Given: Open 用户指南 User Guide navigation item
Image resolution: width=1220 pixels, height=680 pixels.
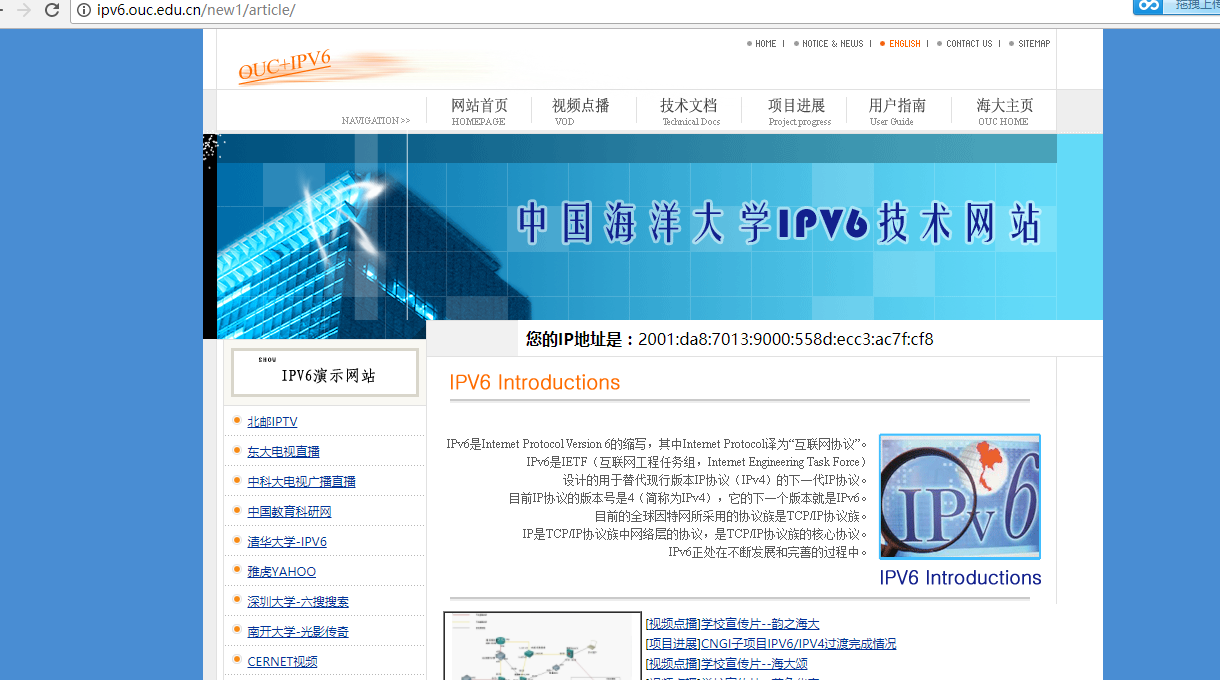Looking at the screenshot, I should (x=897, y=110).
